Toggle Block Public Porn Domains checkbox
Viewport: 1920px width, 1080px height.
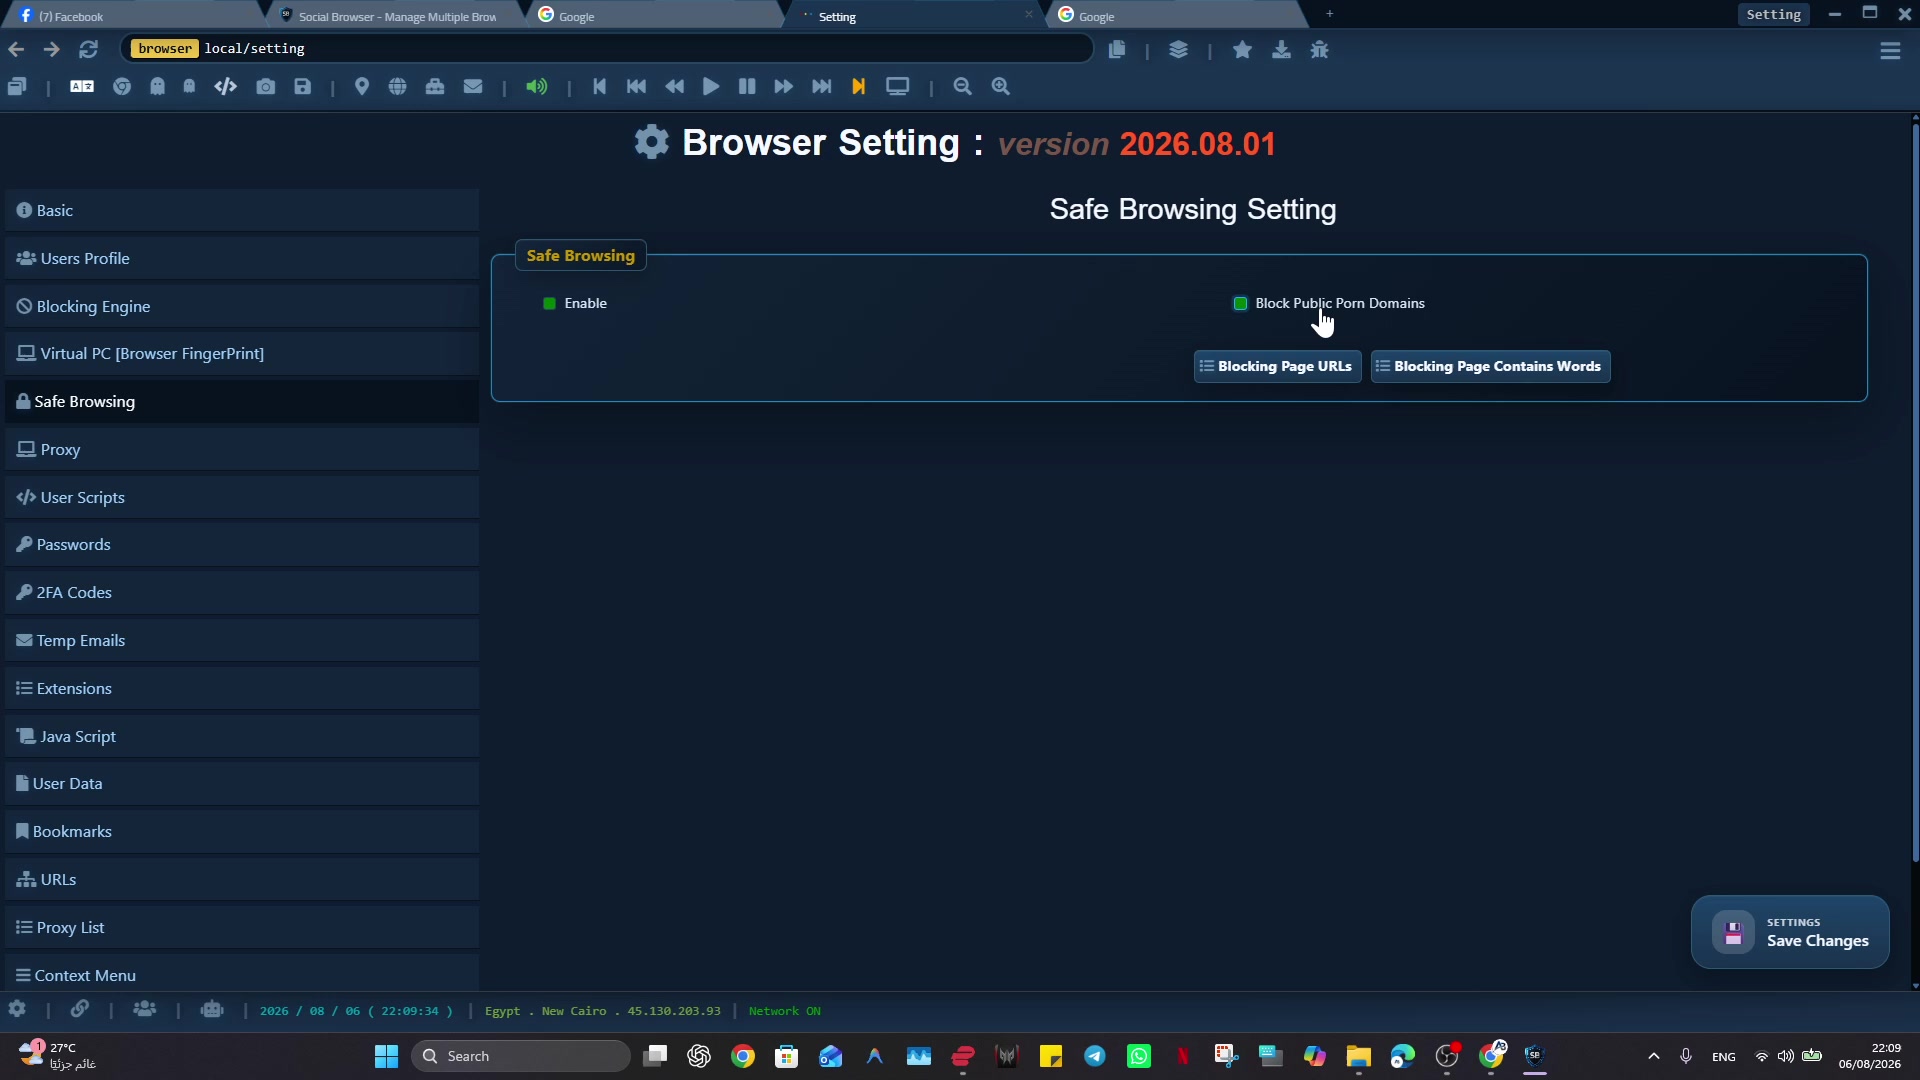click(1240, 304)
